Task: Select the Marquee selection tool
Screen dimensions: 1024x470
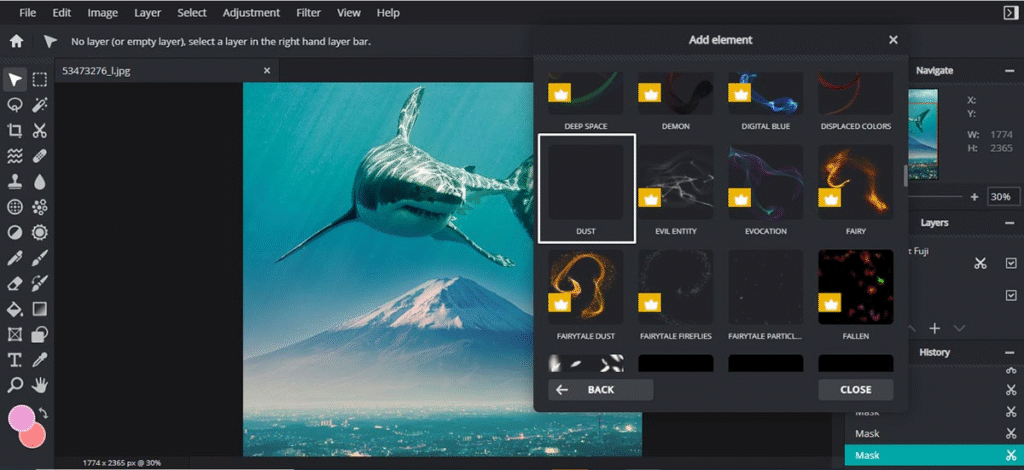Action: pos(40,80)
